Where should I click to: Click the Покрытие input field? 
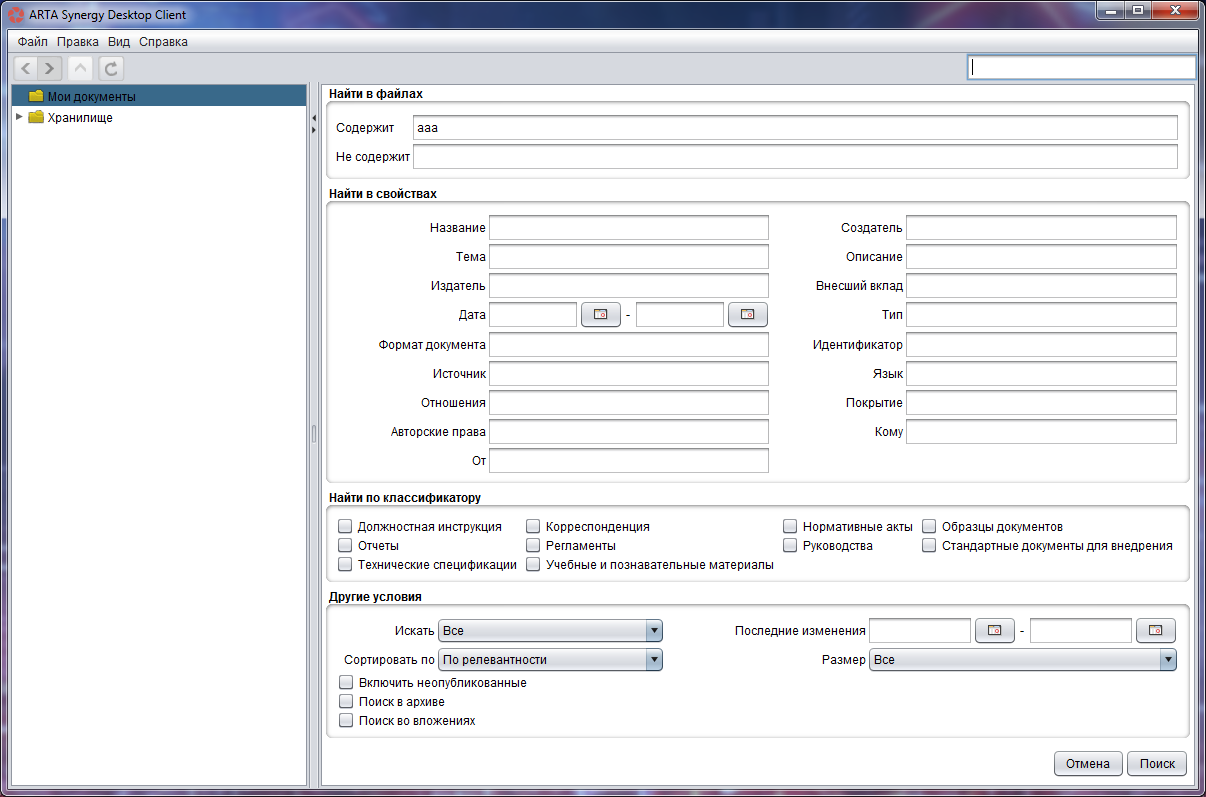point(1041,402)
